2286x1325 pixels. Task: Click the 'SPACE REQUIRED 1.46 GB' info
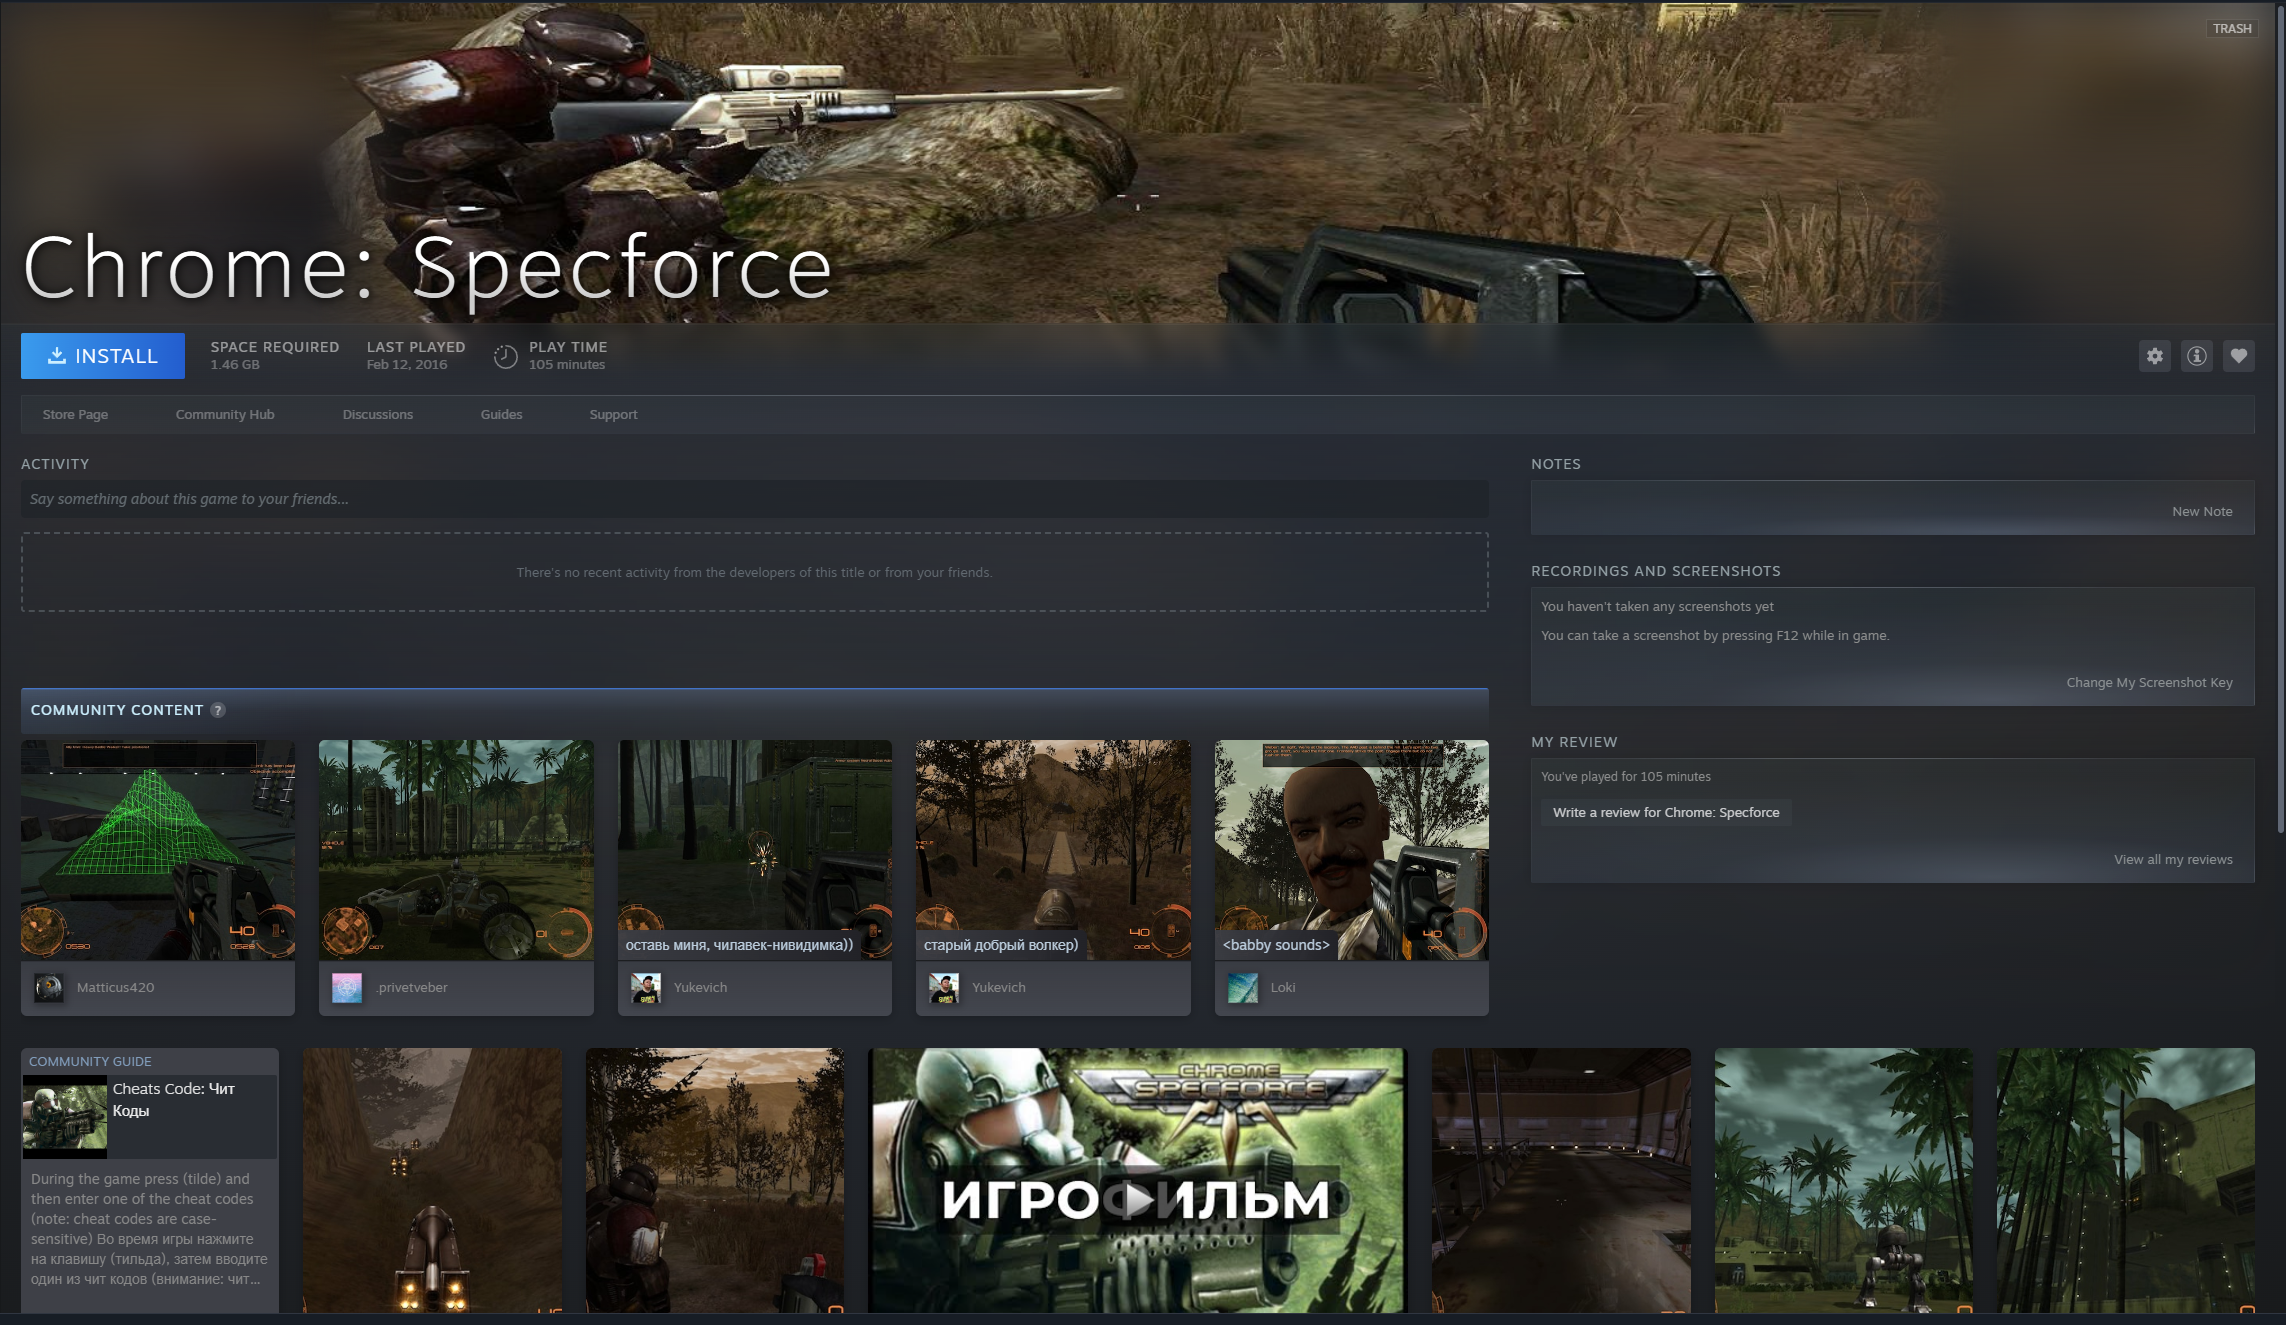[274, 355]
